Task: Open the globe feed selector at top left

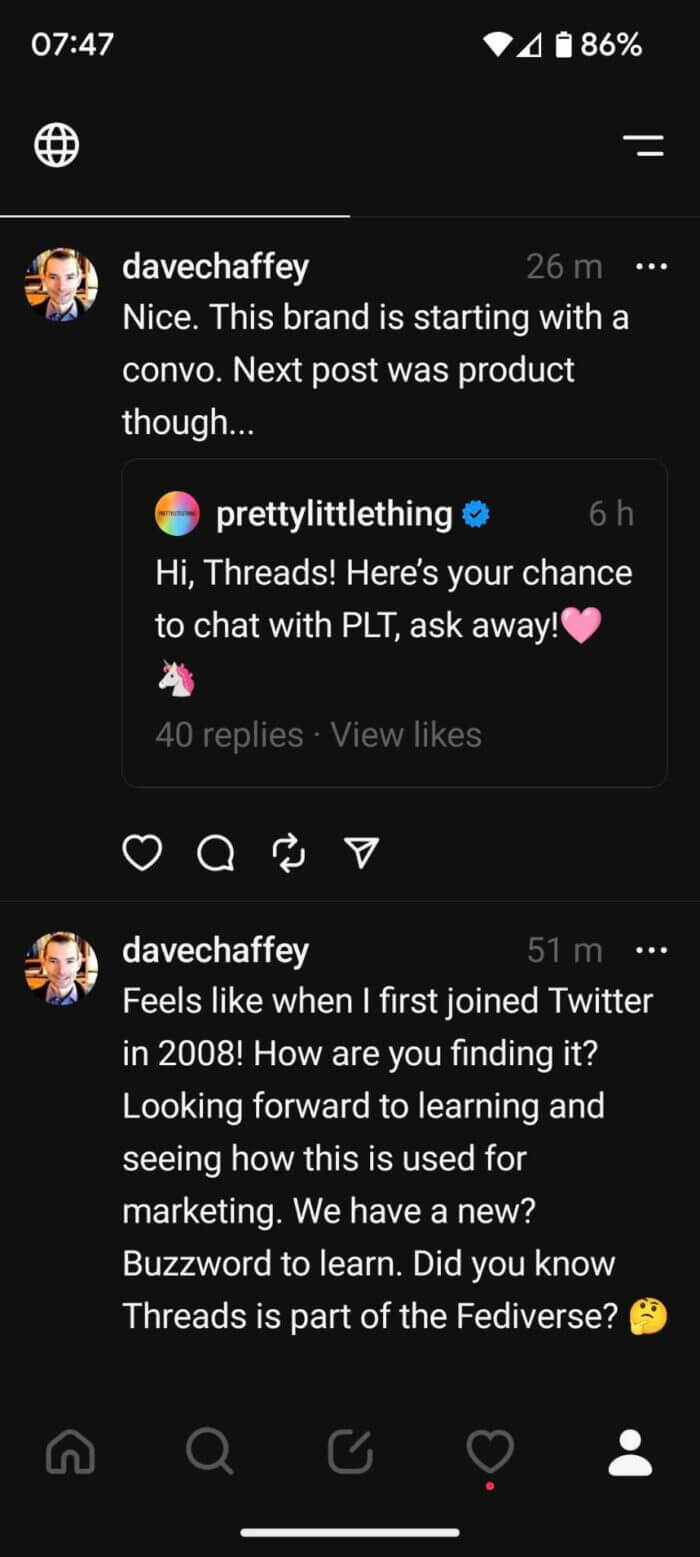Action: [x=56, y=144]
